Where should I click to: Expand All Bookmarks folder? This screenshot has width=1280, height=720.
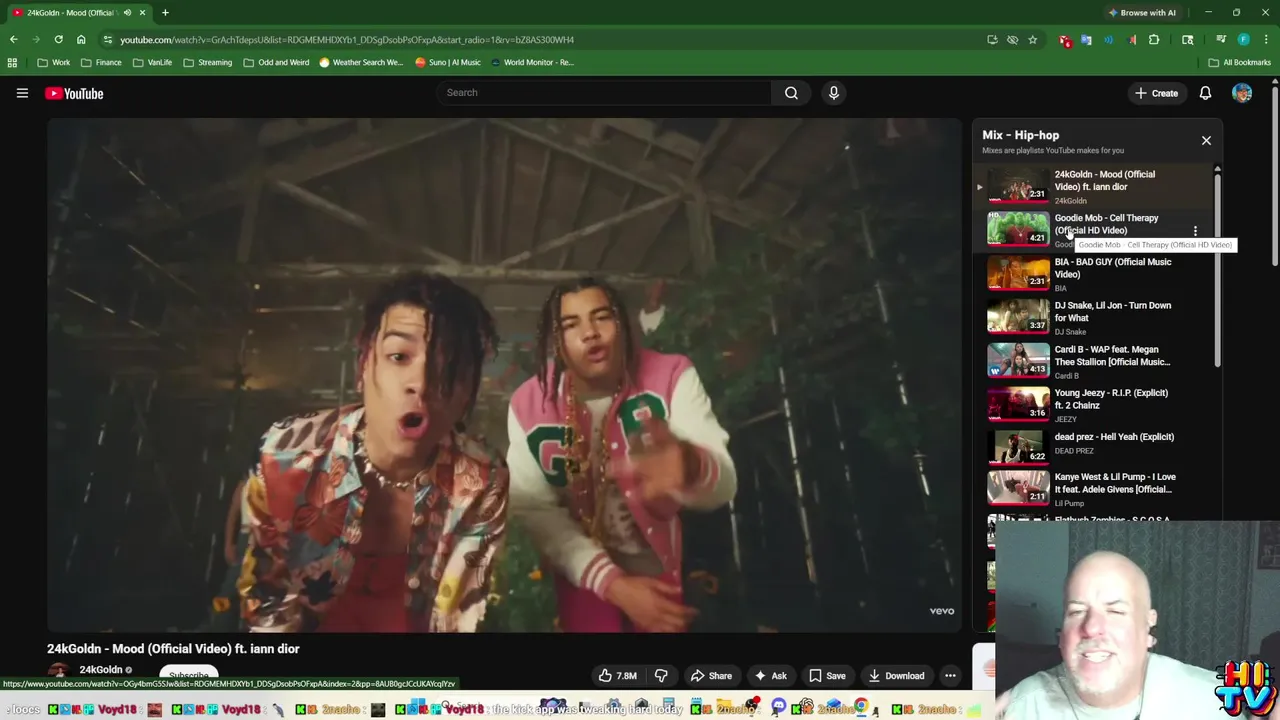(x=1240, y=62)
